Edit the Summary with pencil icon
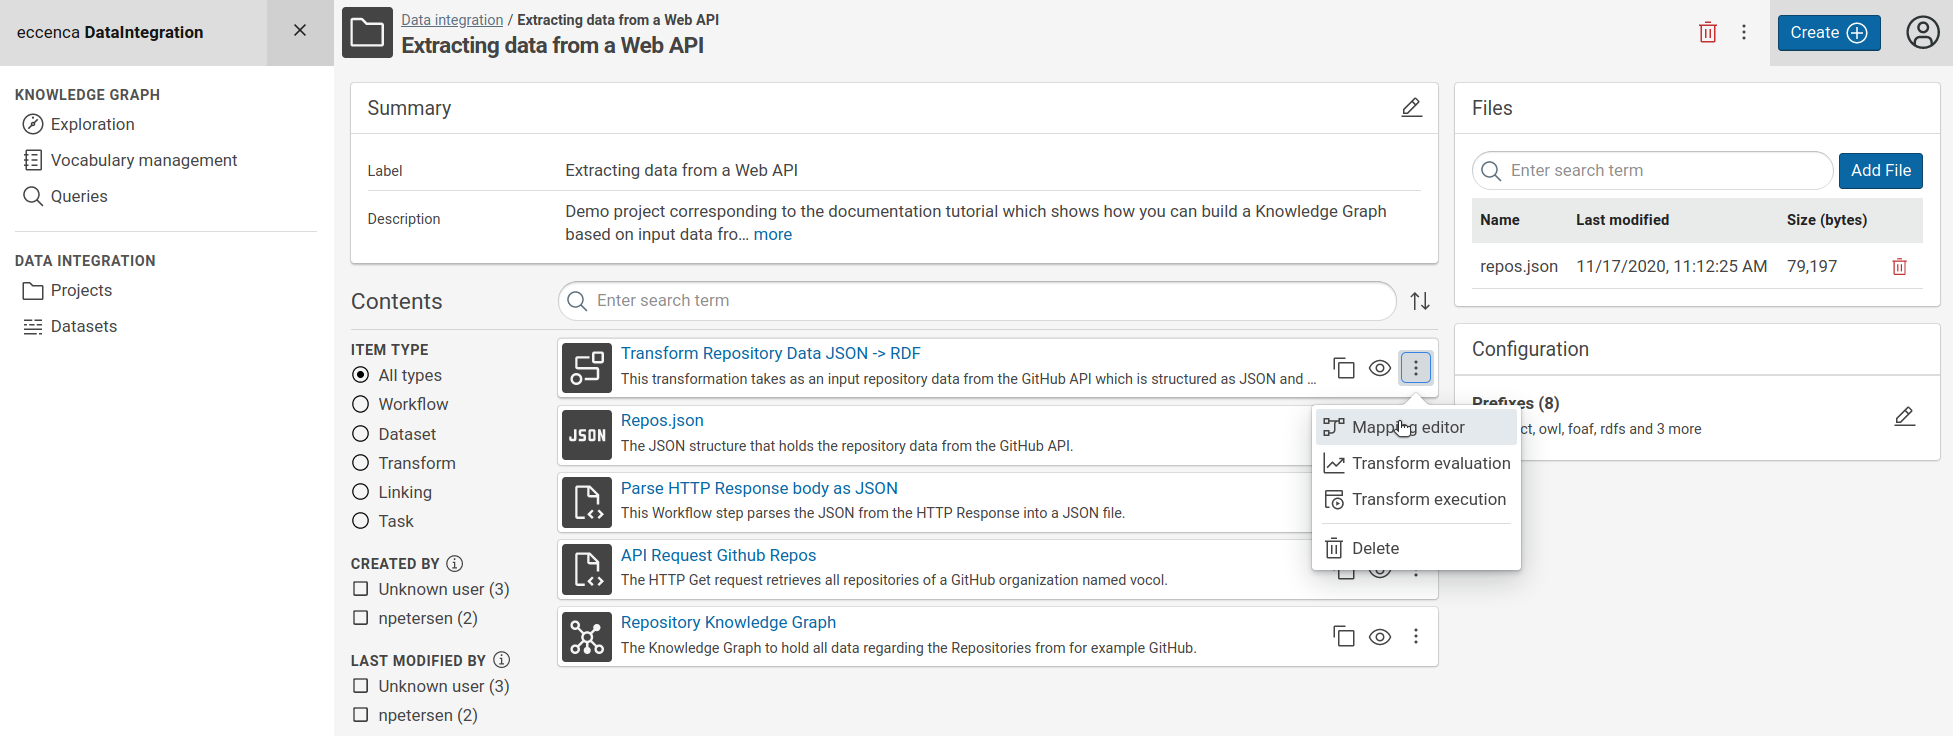1953x736 pixels. (1411, 108)
